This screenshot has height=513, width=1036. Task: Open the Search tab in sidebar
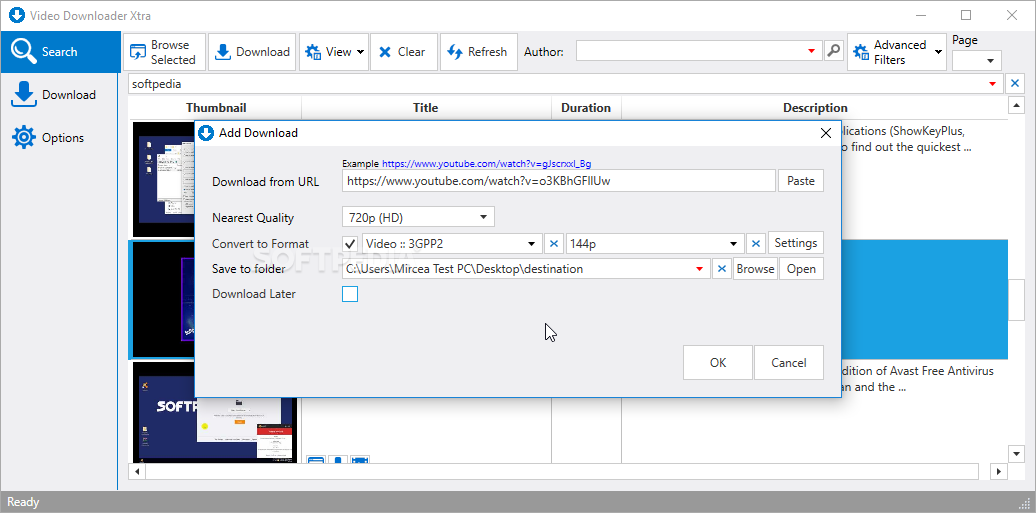tap(59, 52)
